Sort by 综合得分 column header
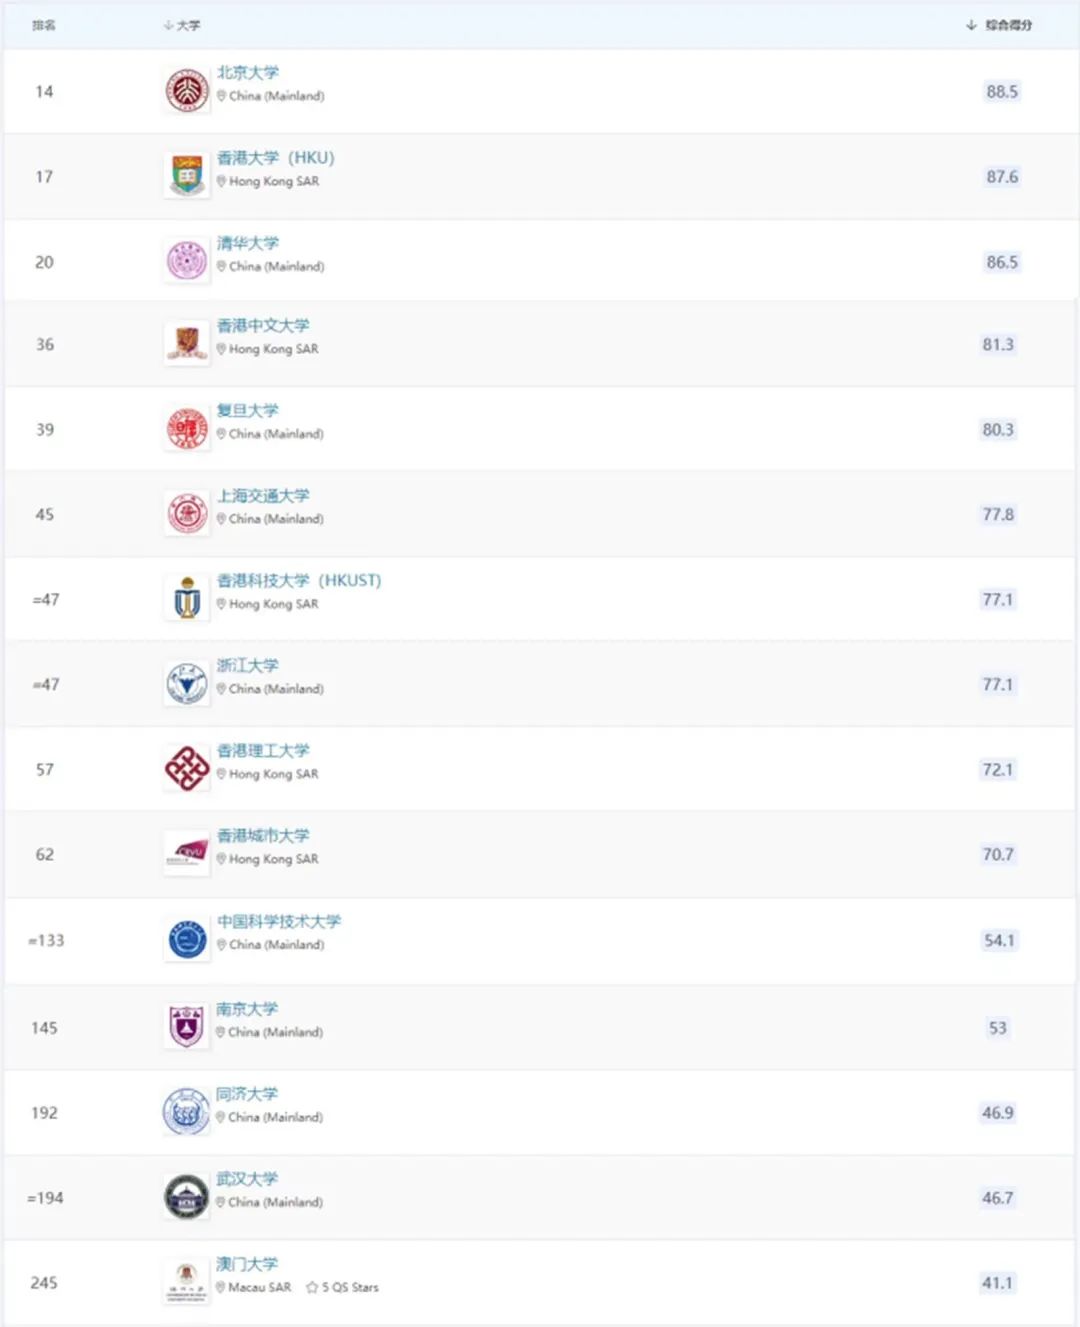This screenshot has width=1080, height=1327. [999, 25]
